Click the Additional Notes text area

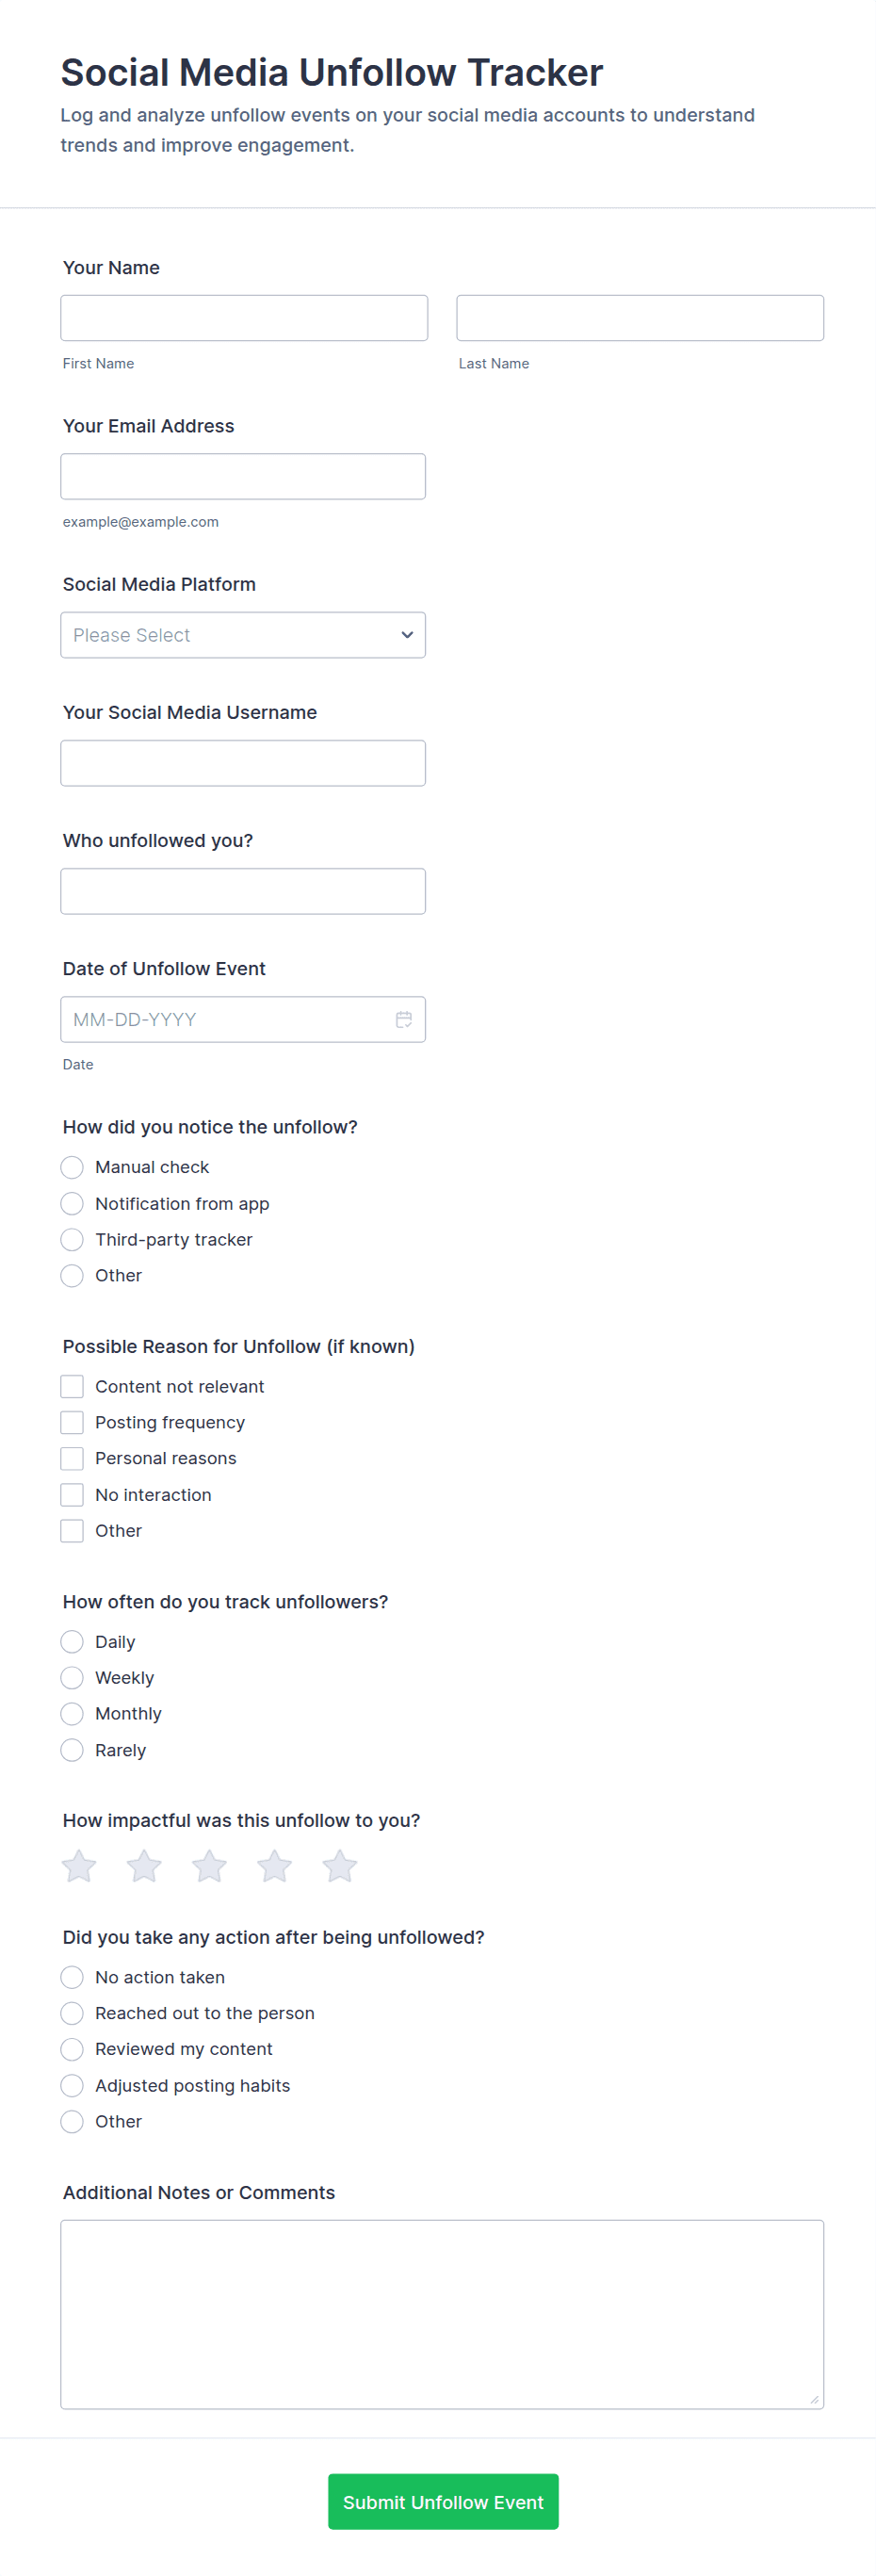point(442,2314)
